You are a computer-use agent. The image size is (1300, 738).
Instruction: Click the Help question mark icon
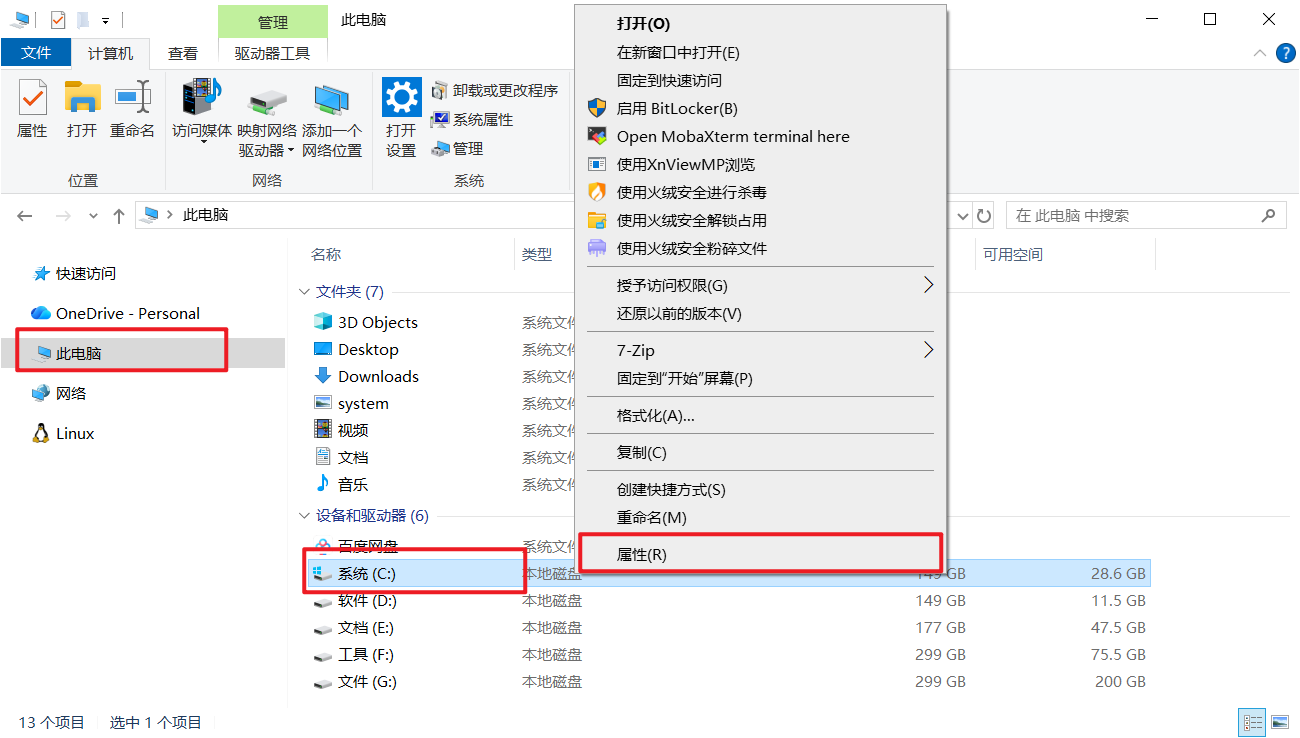(1286, 53)
